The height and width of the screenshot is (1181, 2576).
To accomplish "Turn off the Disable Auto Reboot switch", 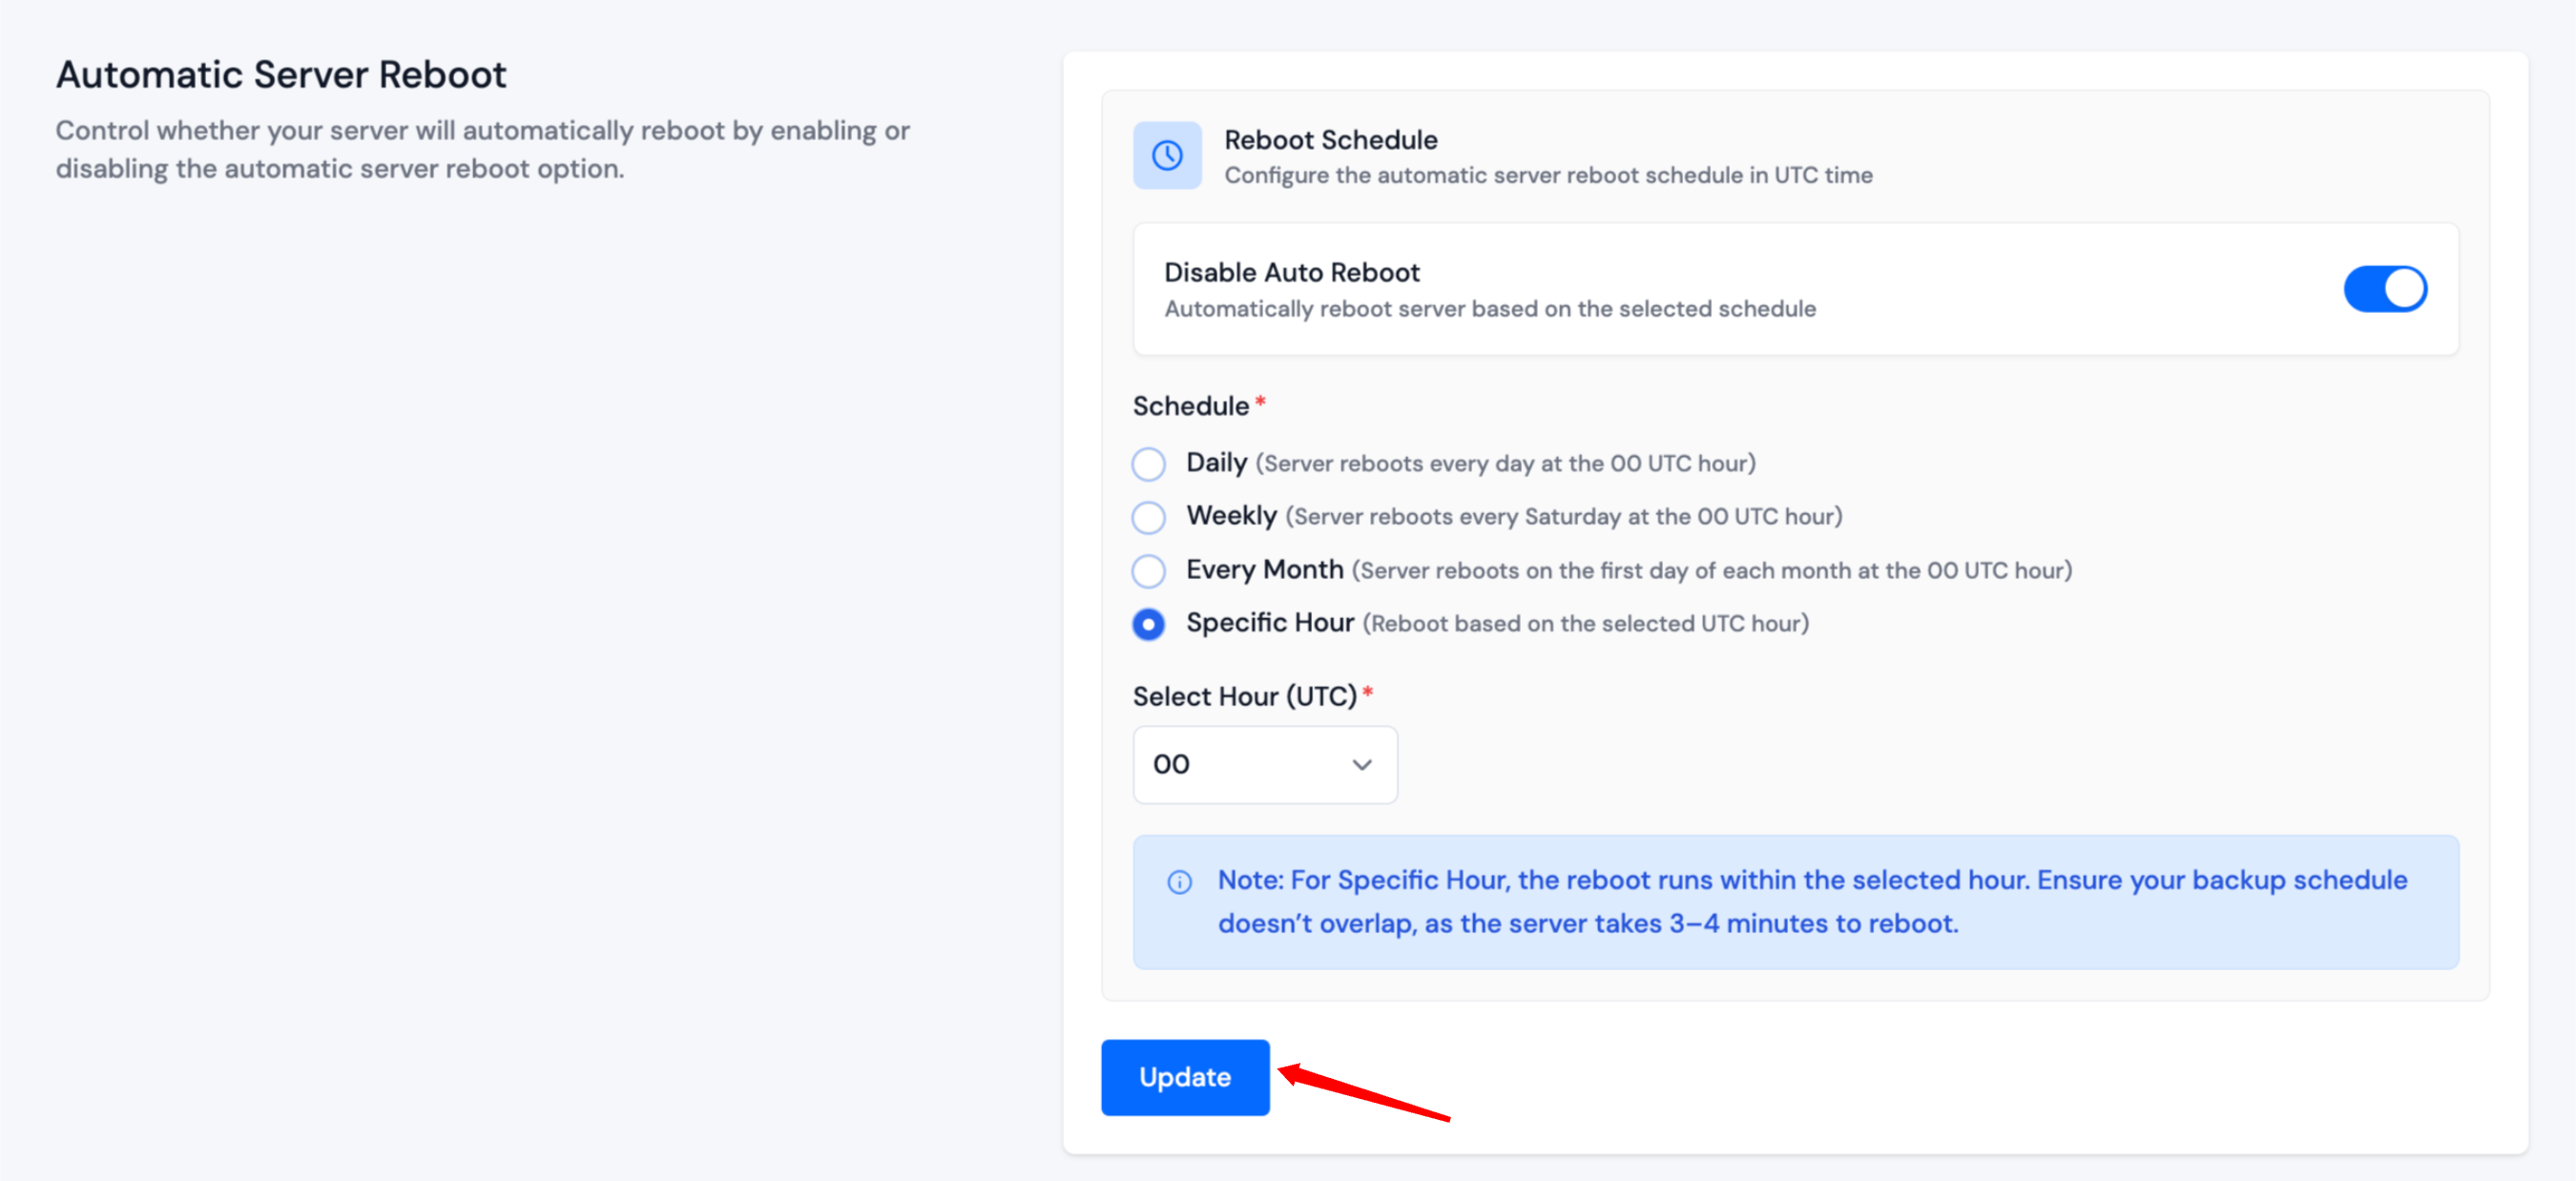I will [2384, 289].
